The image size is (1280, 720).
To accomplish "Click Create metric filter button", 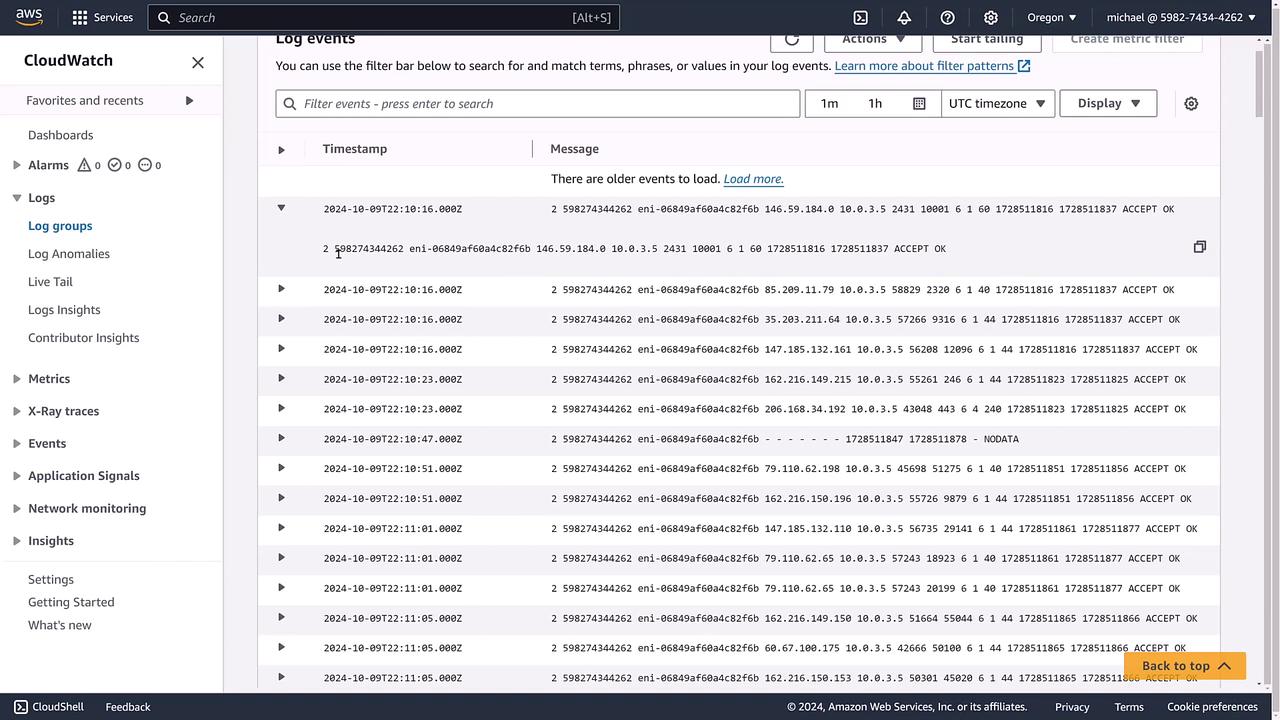I will coord(1127,40).
